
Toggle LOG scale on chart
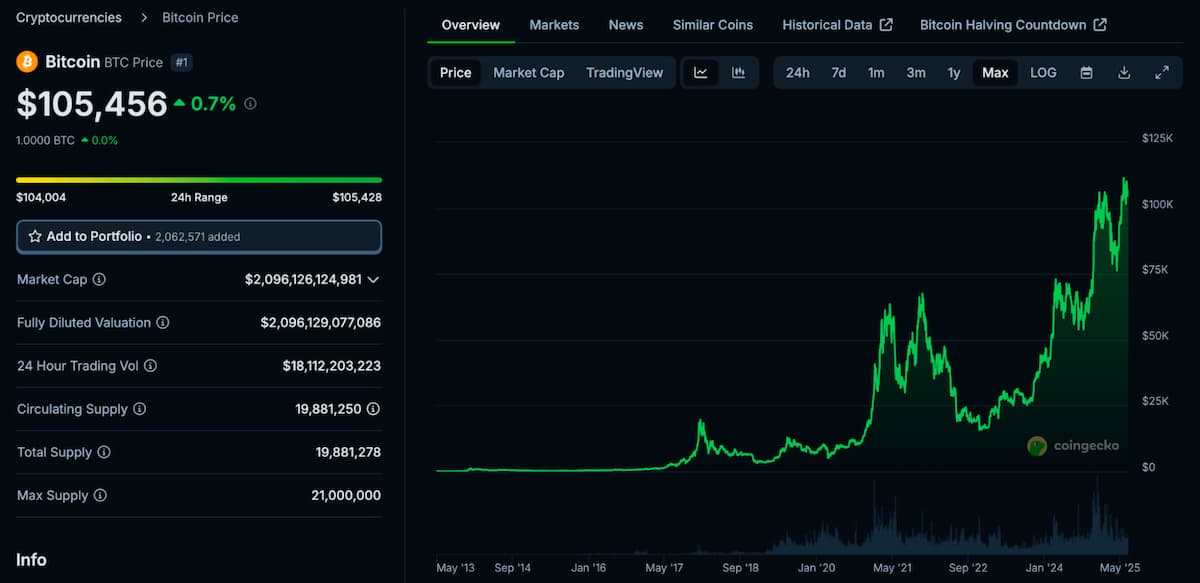1043,73
